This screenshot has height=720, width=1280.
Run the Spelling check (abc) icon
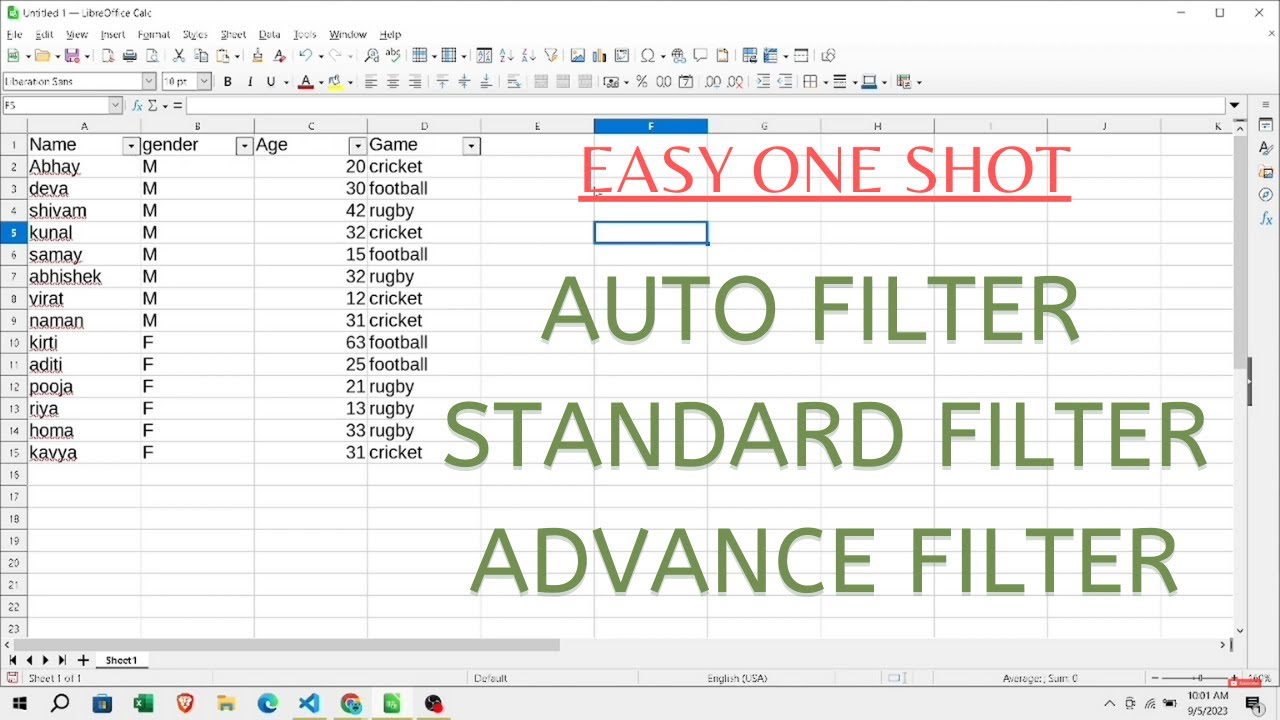pyautogui.click(x=393, y=56)
